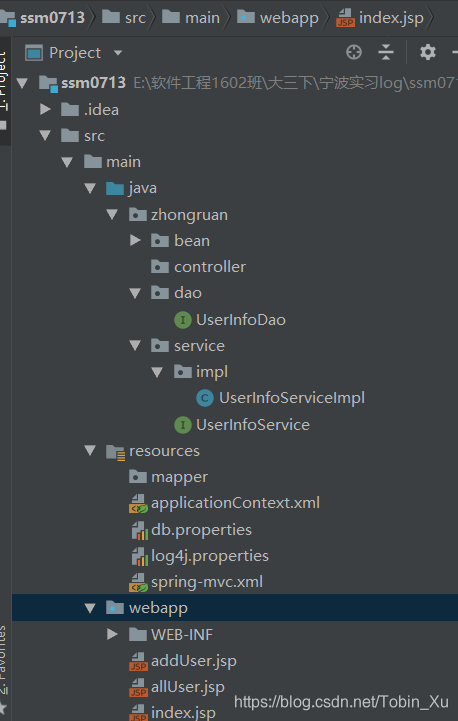
Task: Select the log4j.properties file name
Action: (210, 556)
